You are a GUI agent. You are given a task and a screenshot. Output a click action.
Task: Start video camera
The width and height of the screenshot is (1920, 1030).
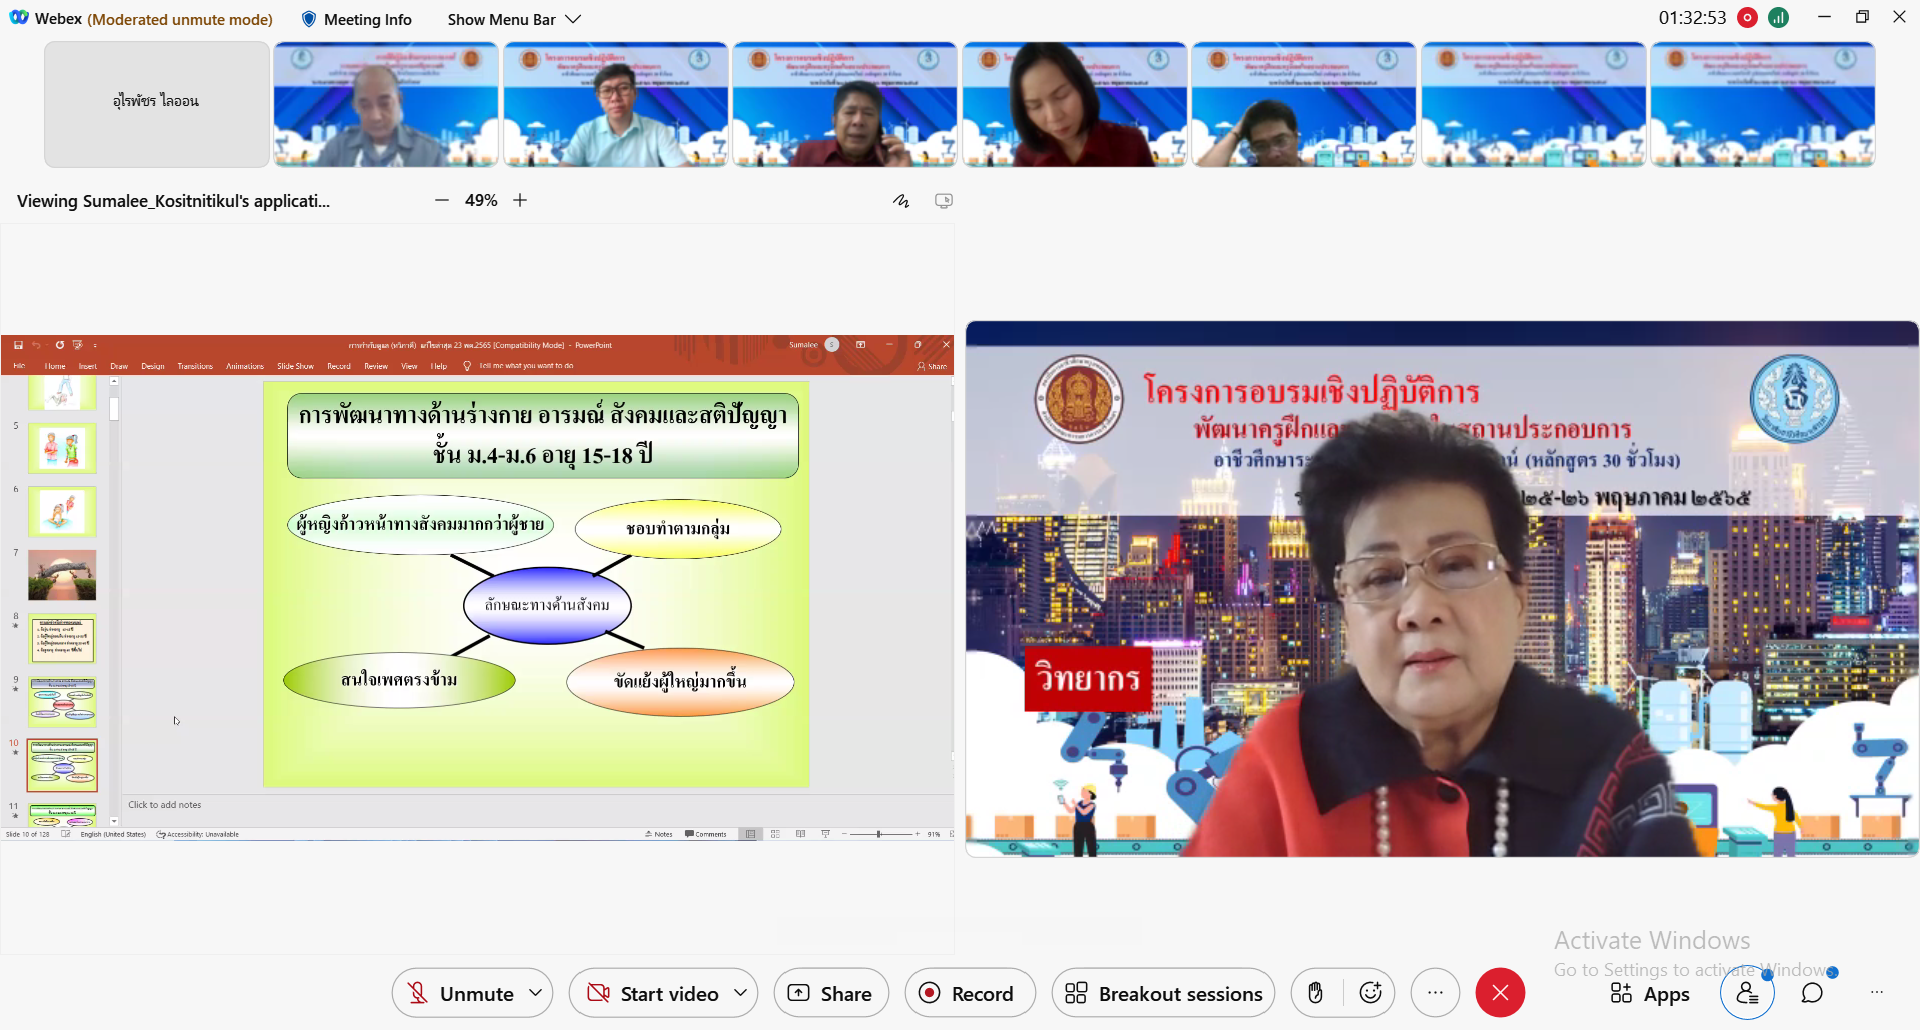655,993
